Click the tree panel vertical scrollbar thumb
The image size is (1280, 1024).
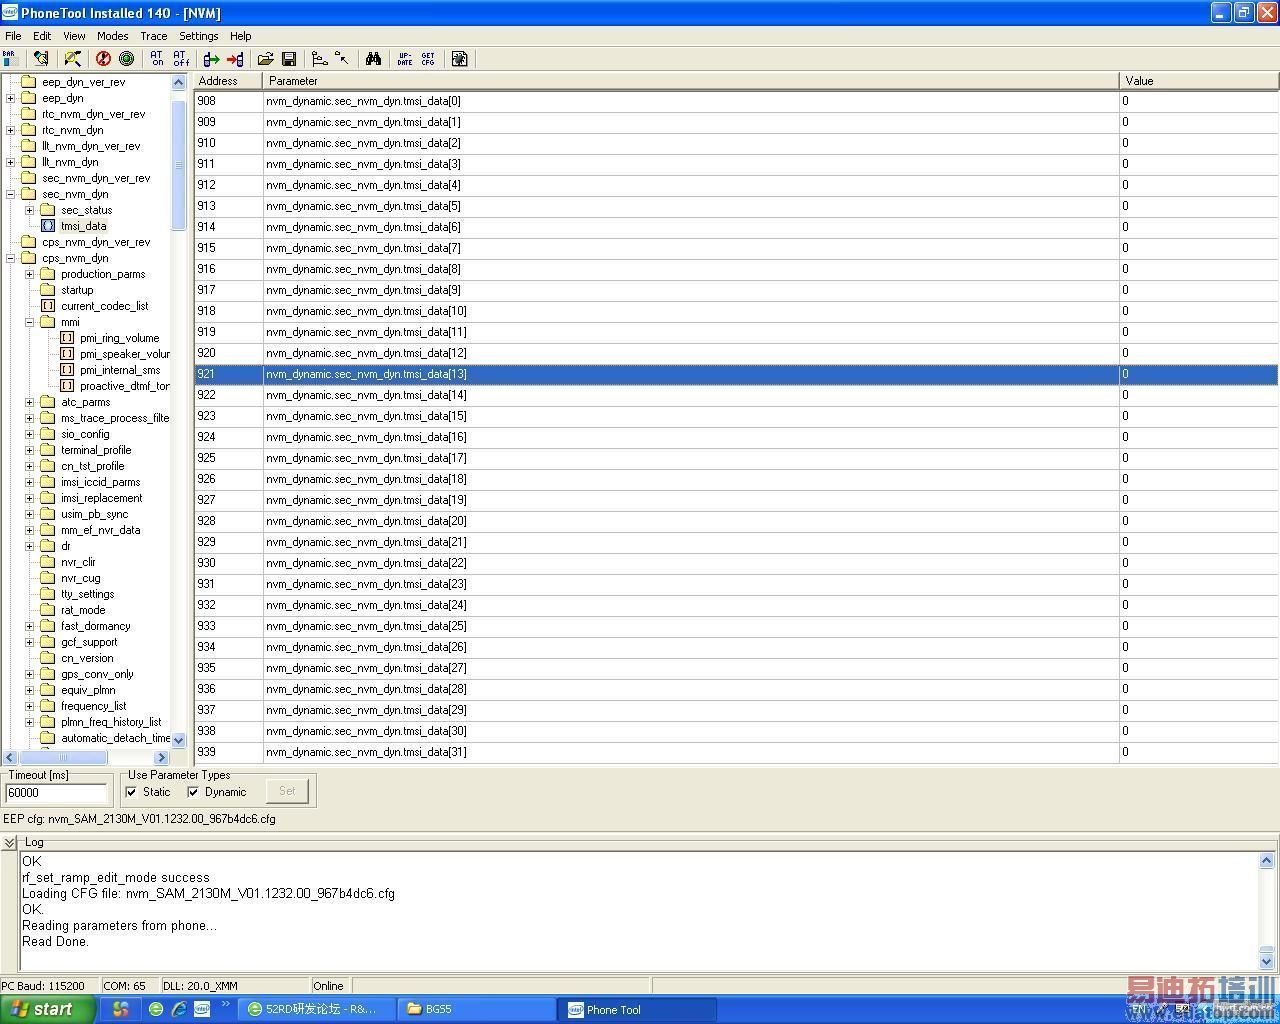(179, 165)
